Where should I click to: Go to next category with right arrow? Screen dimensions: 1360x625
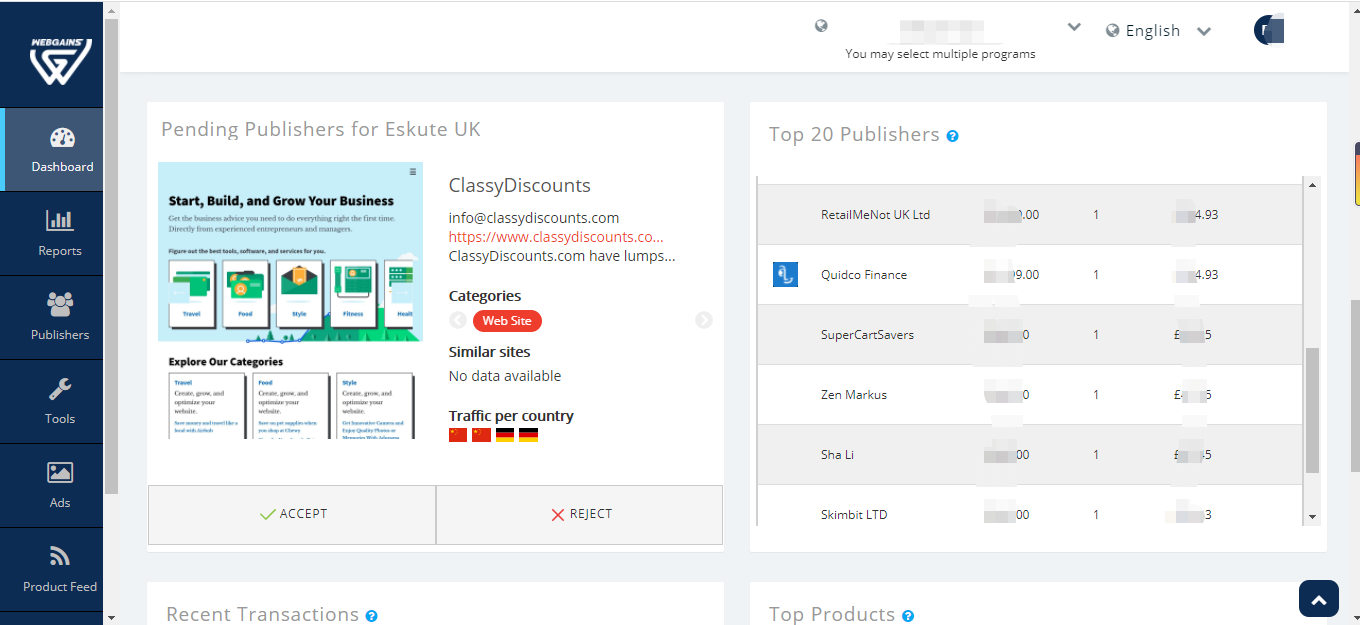click(704, 321)
